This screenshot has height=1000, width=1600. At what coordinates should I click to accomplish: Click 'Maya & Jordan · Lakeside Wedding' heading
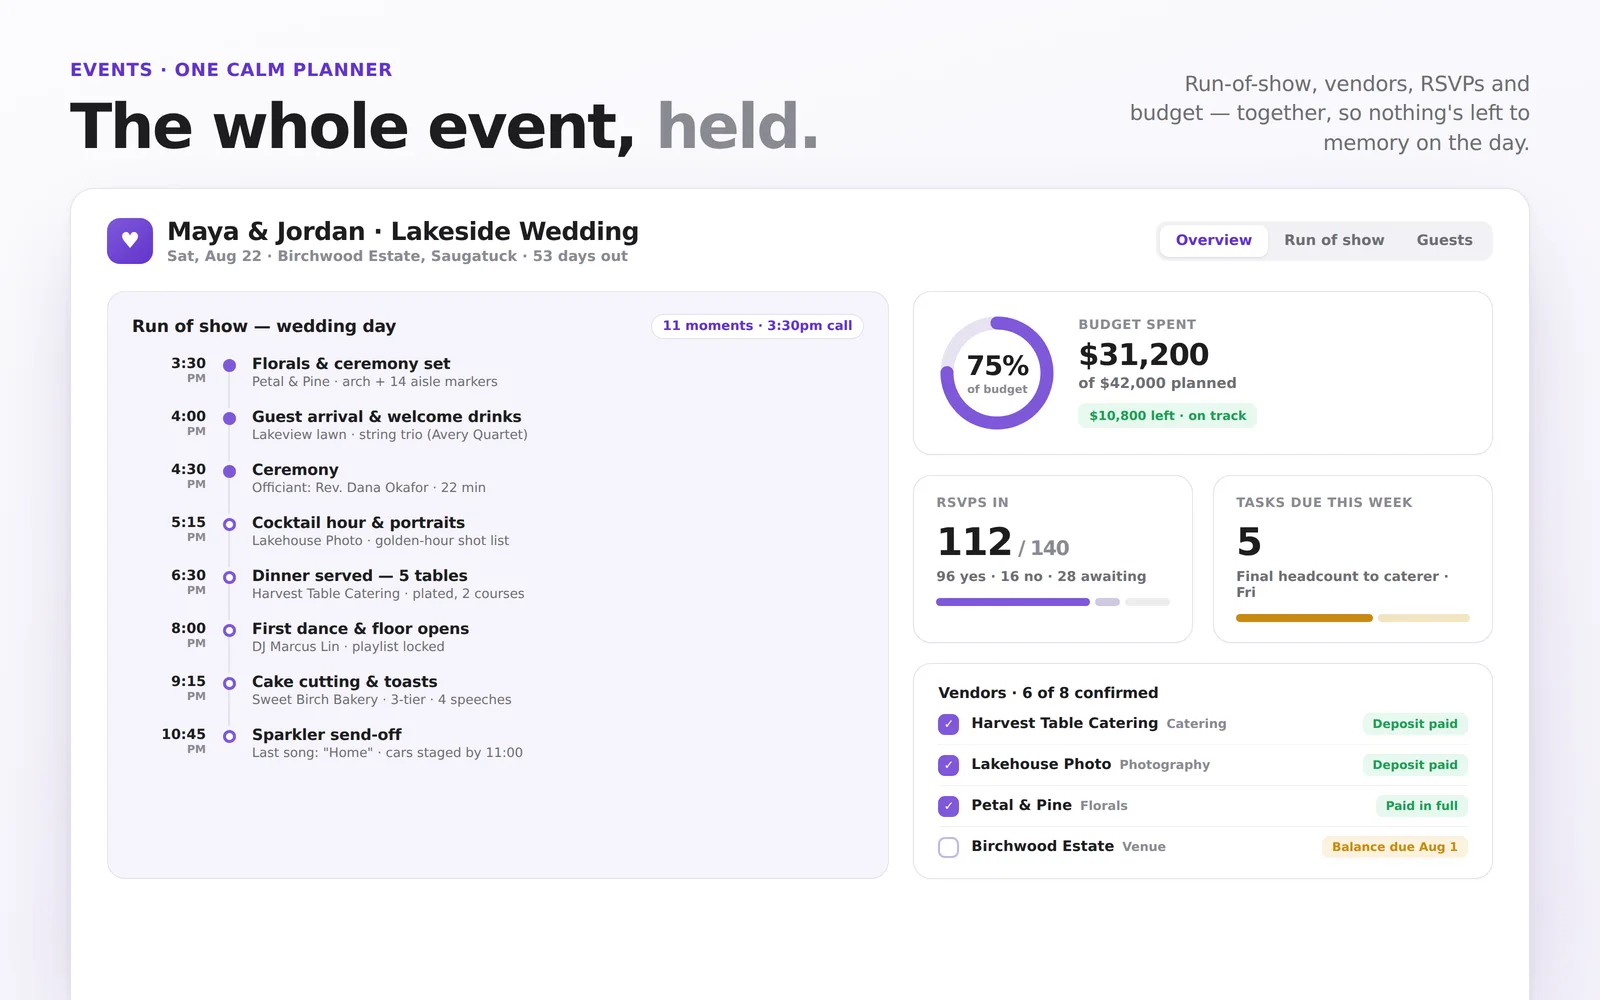pos(403,231)
